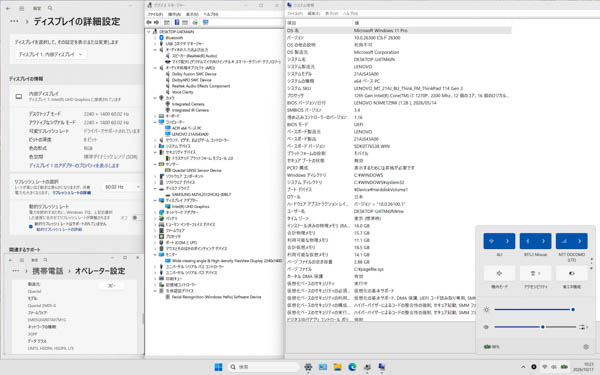This screenshot has height=375, width=600.
Task: Open 操作(A) menu in Device Manager
Action: pyautogui.click(x=174, y=14)
